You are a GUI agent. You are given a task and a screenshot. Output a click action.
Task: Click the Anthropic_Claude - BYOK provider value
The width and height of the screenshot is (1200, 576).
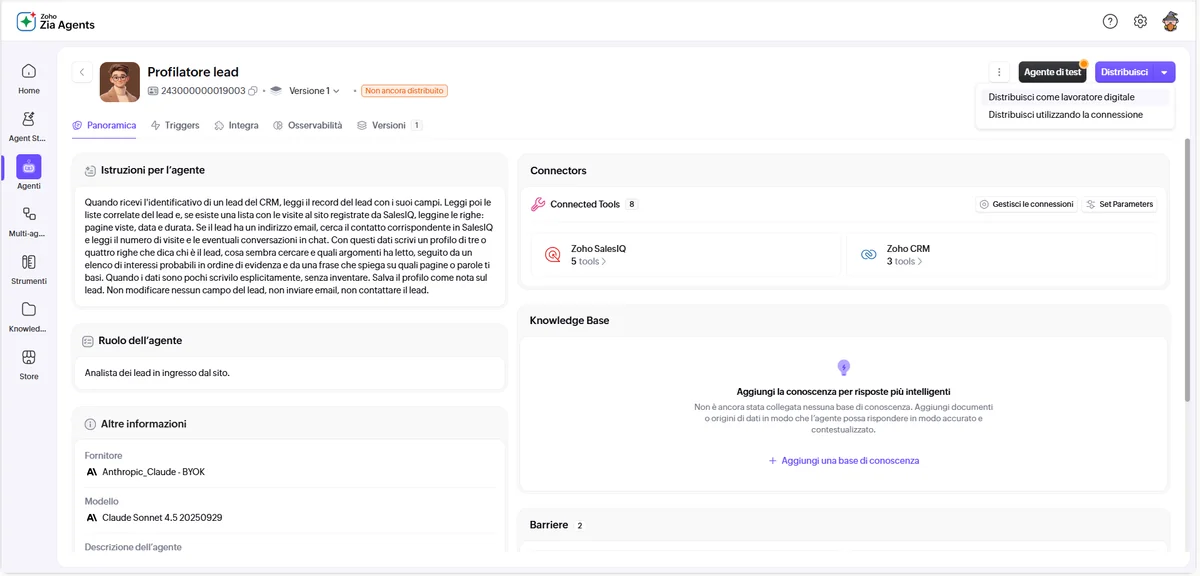[x=153, y=471]
